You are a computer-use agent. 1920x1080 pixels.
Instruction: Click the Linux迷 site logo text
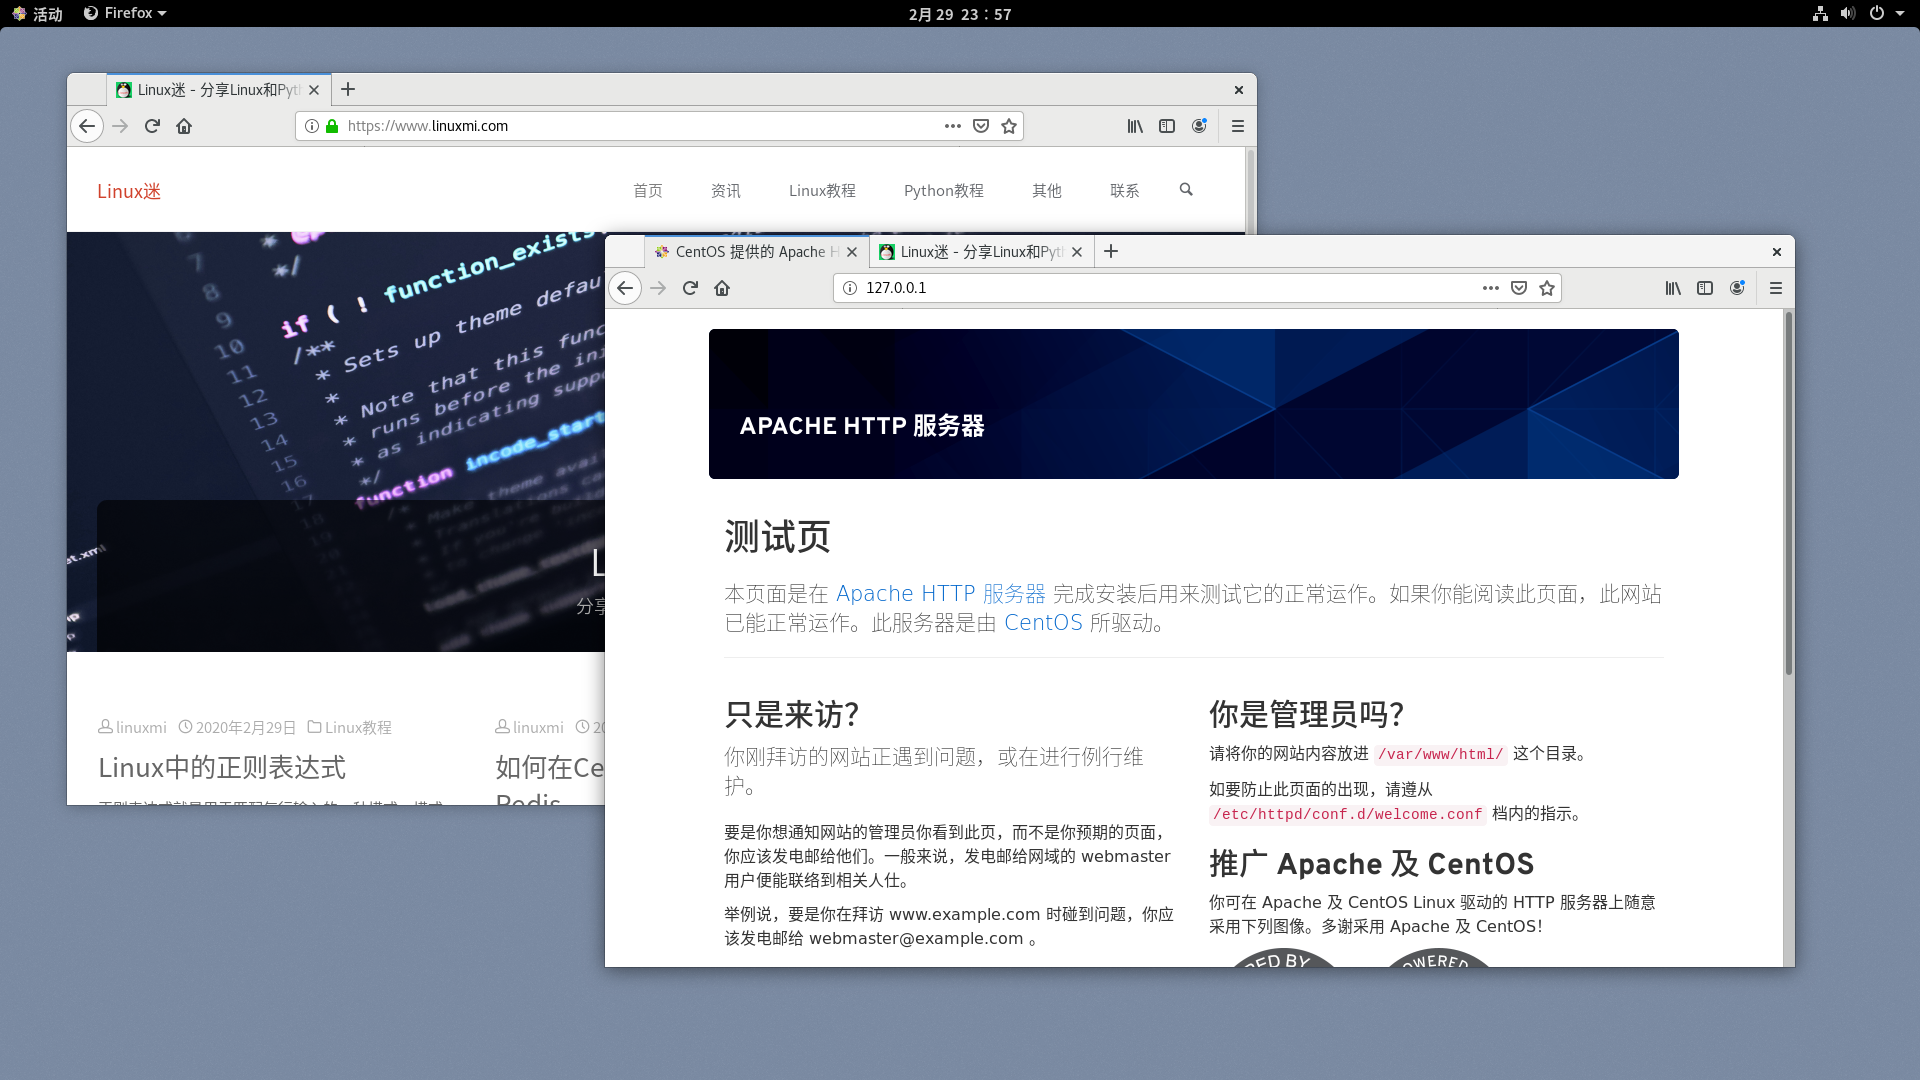tap(129, 191)
